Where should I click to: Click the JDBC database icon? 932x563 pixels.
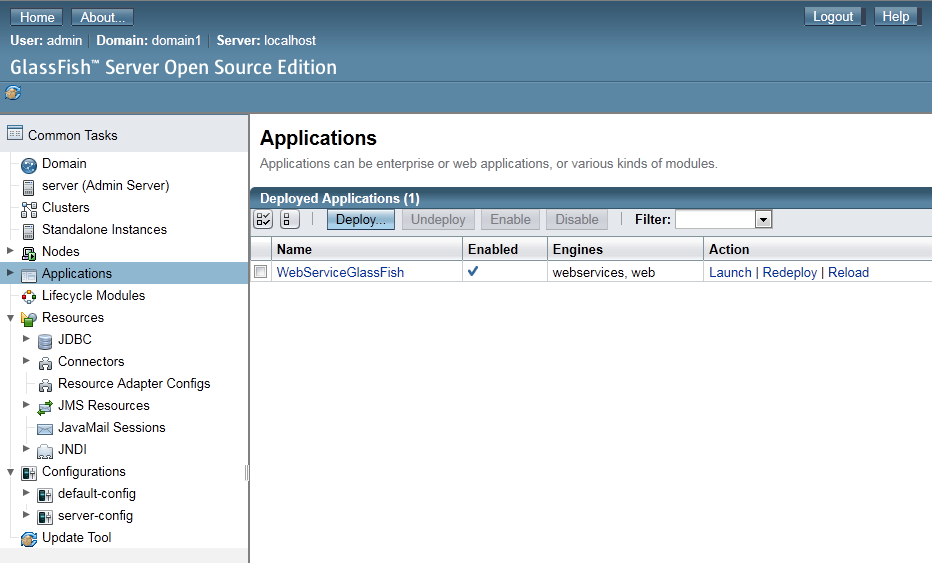point(45,341)
